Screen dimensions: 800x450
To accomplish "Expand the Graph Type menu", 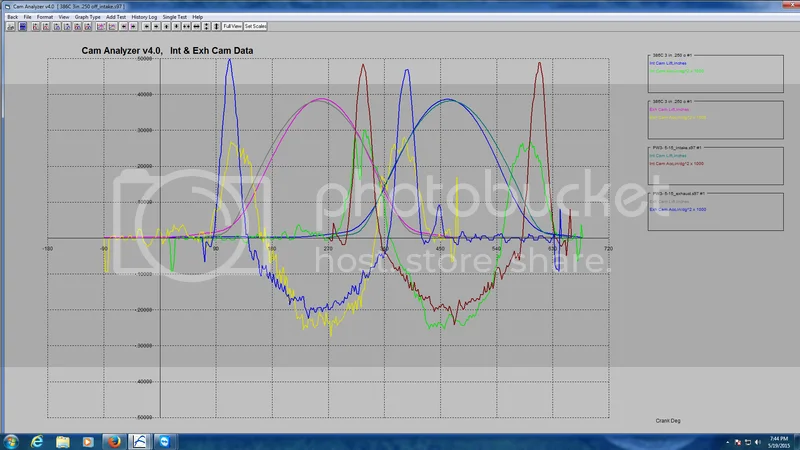I will (88, 17).
